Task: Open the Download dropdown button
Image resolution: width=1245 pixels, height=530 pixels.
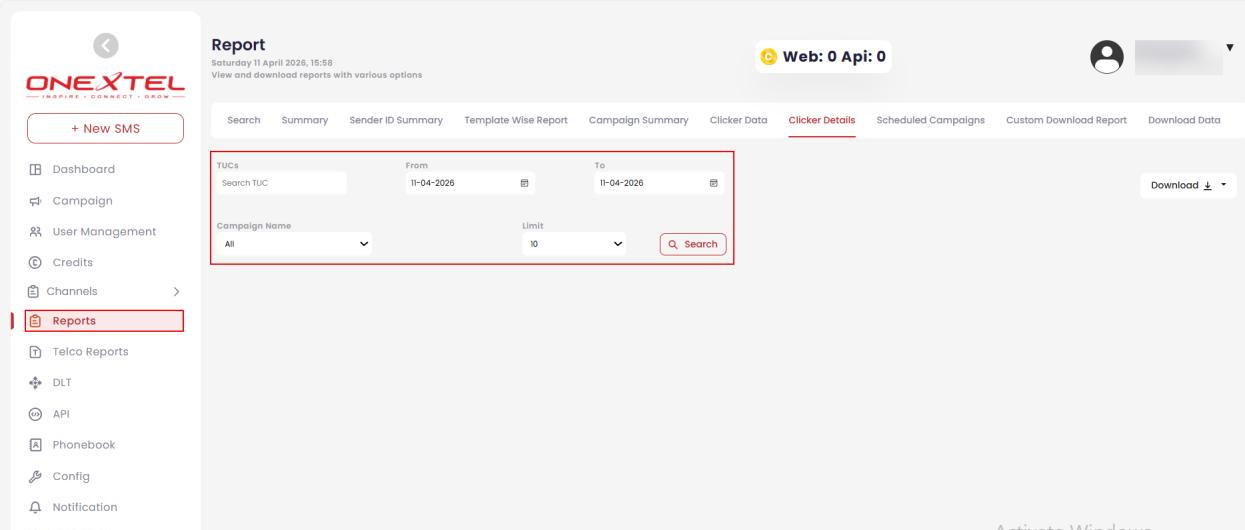Action: tap(1188, 185)
